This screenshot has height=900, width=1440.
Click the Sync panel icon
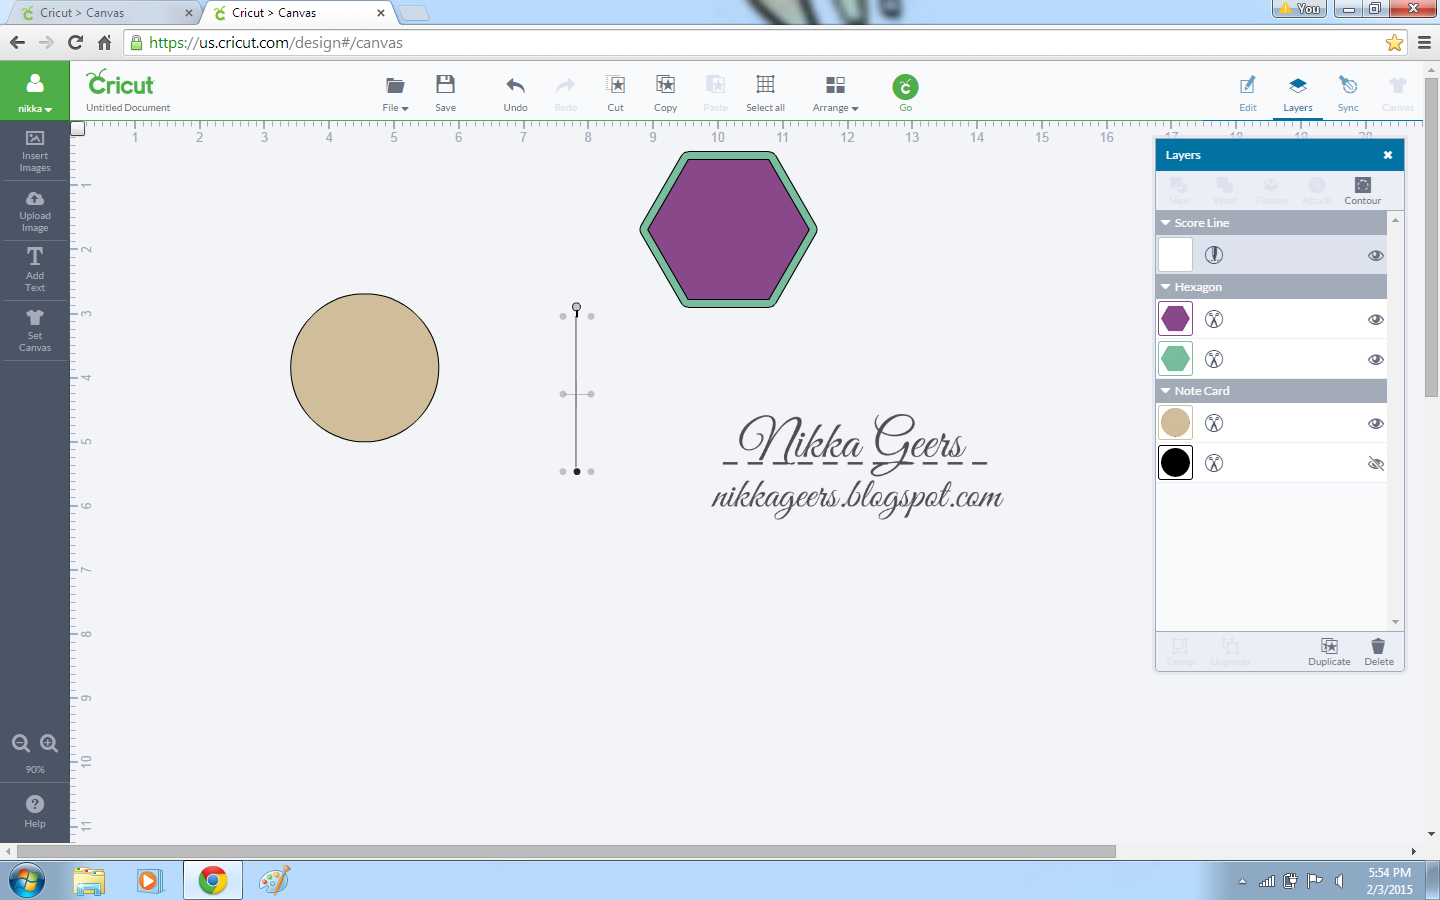click(1348, 93)
